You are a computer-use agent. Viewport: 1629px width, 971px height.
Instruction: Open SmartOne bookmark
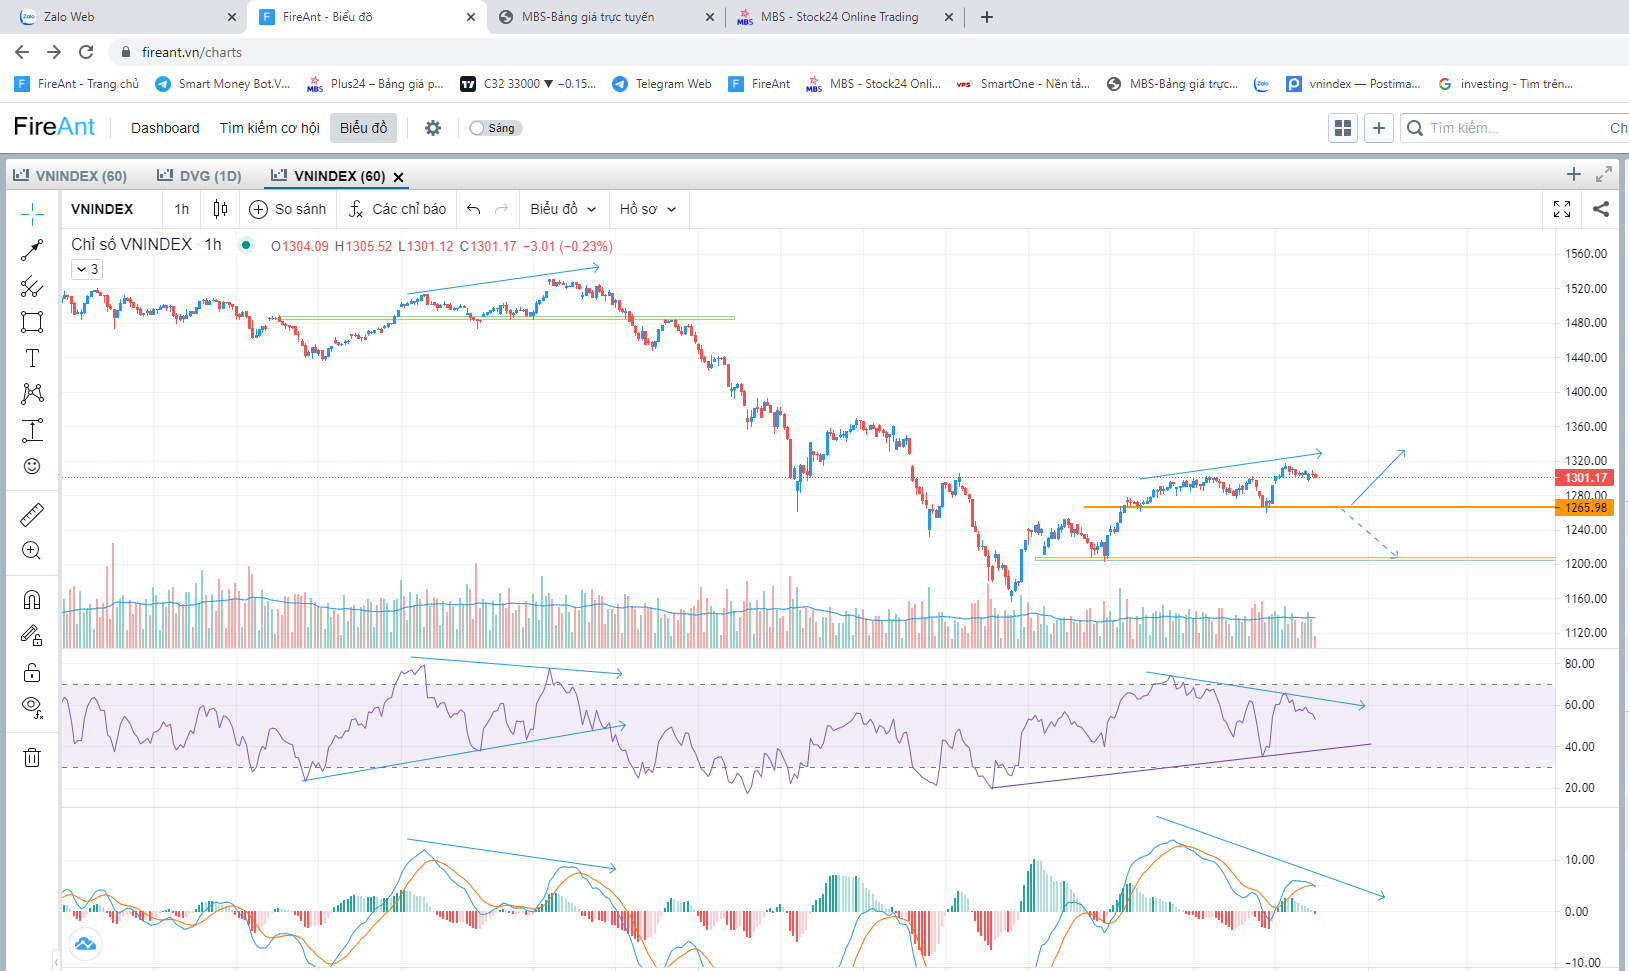tap(1023, 84)
